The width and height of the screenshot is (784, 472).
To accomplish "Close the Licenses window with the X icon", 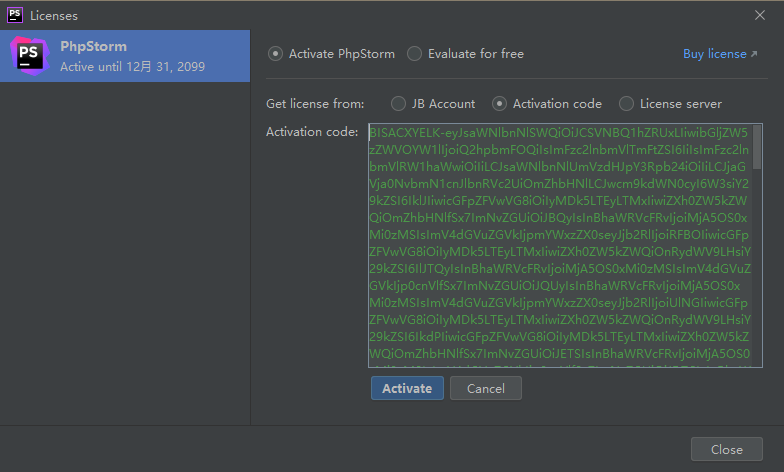I will (760, 16).
